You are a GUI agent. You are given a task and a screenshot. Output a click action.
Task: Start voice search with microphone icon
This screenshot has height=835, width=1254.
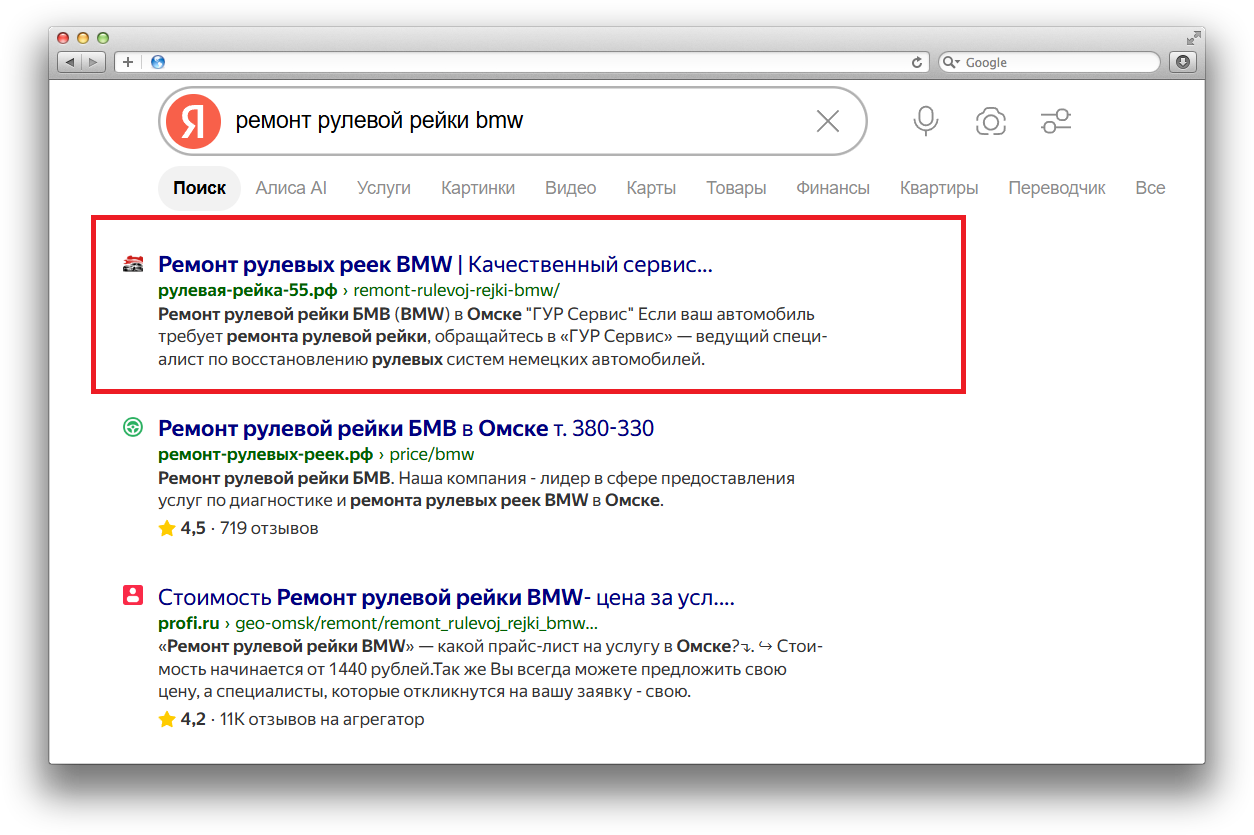[926, 122]
